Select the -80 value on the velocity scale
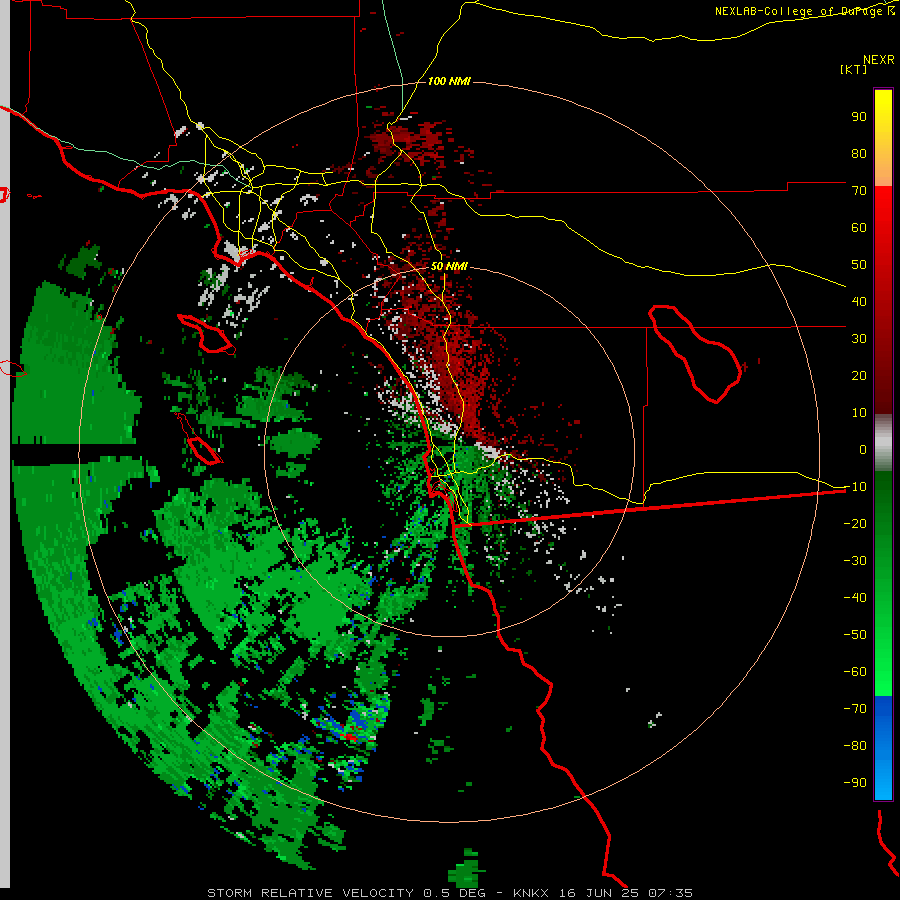Image resolution: width=900 pixels, height=900 pixels. [855, 746]
